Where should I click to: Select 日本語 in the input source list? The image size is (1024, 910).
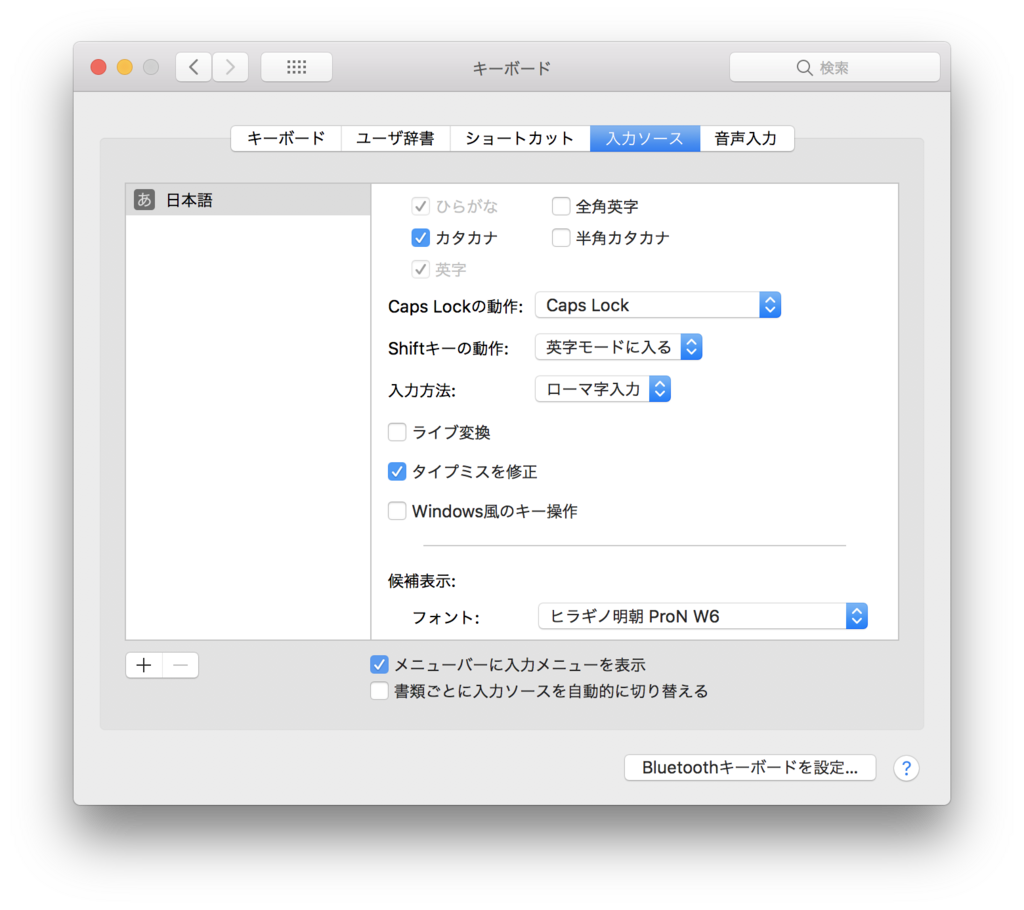pyautogui.click(x=248, y=200)
